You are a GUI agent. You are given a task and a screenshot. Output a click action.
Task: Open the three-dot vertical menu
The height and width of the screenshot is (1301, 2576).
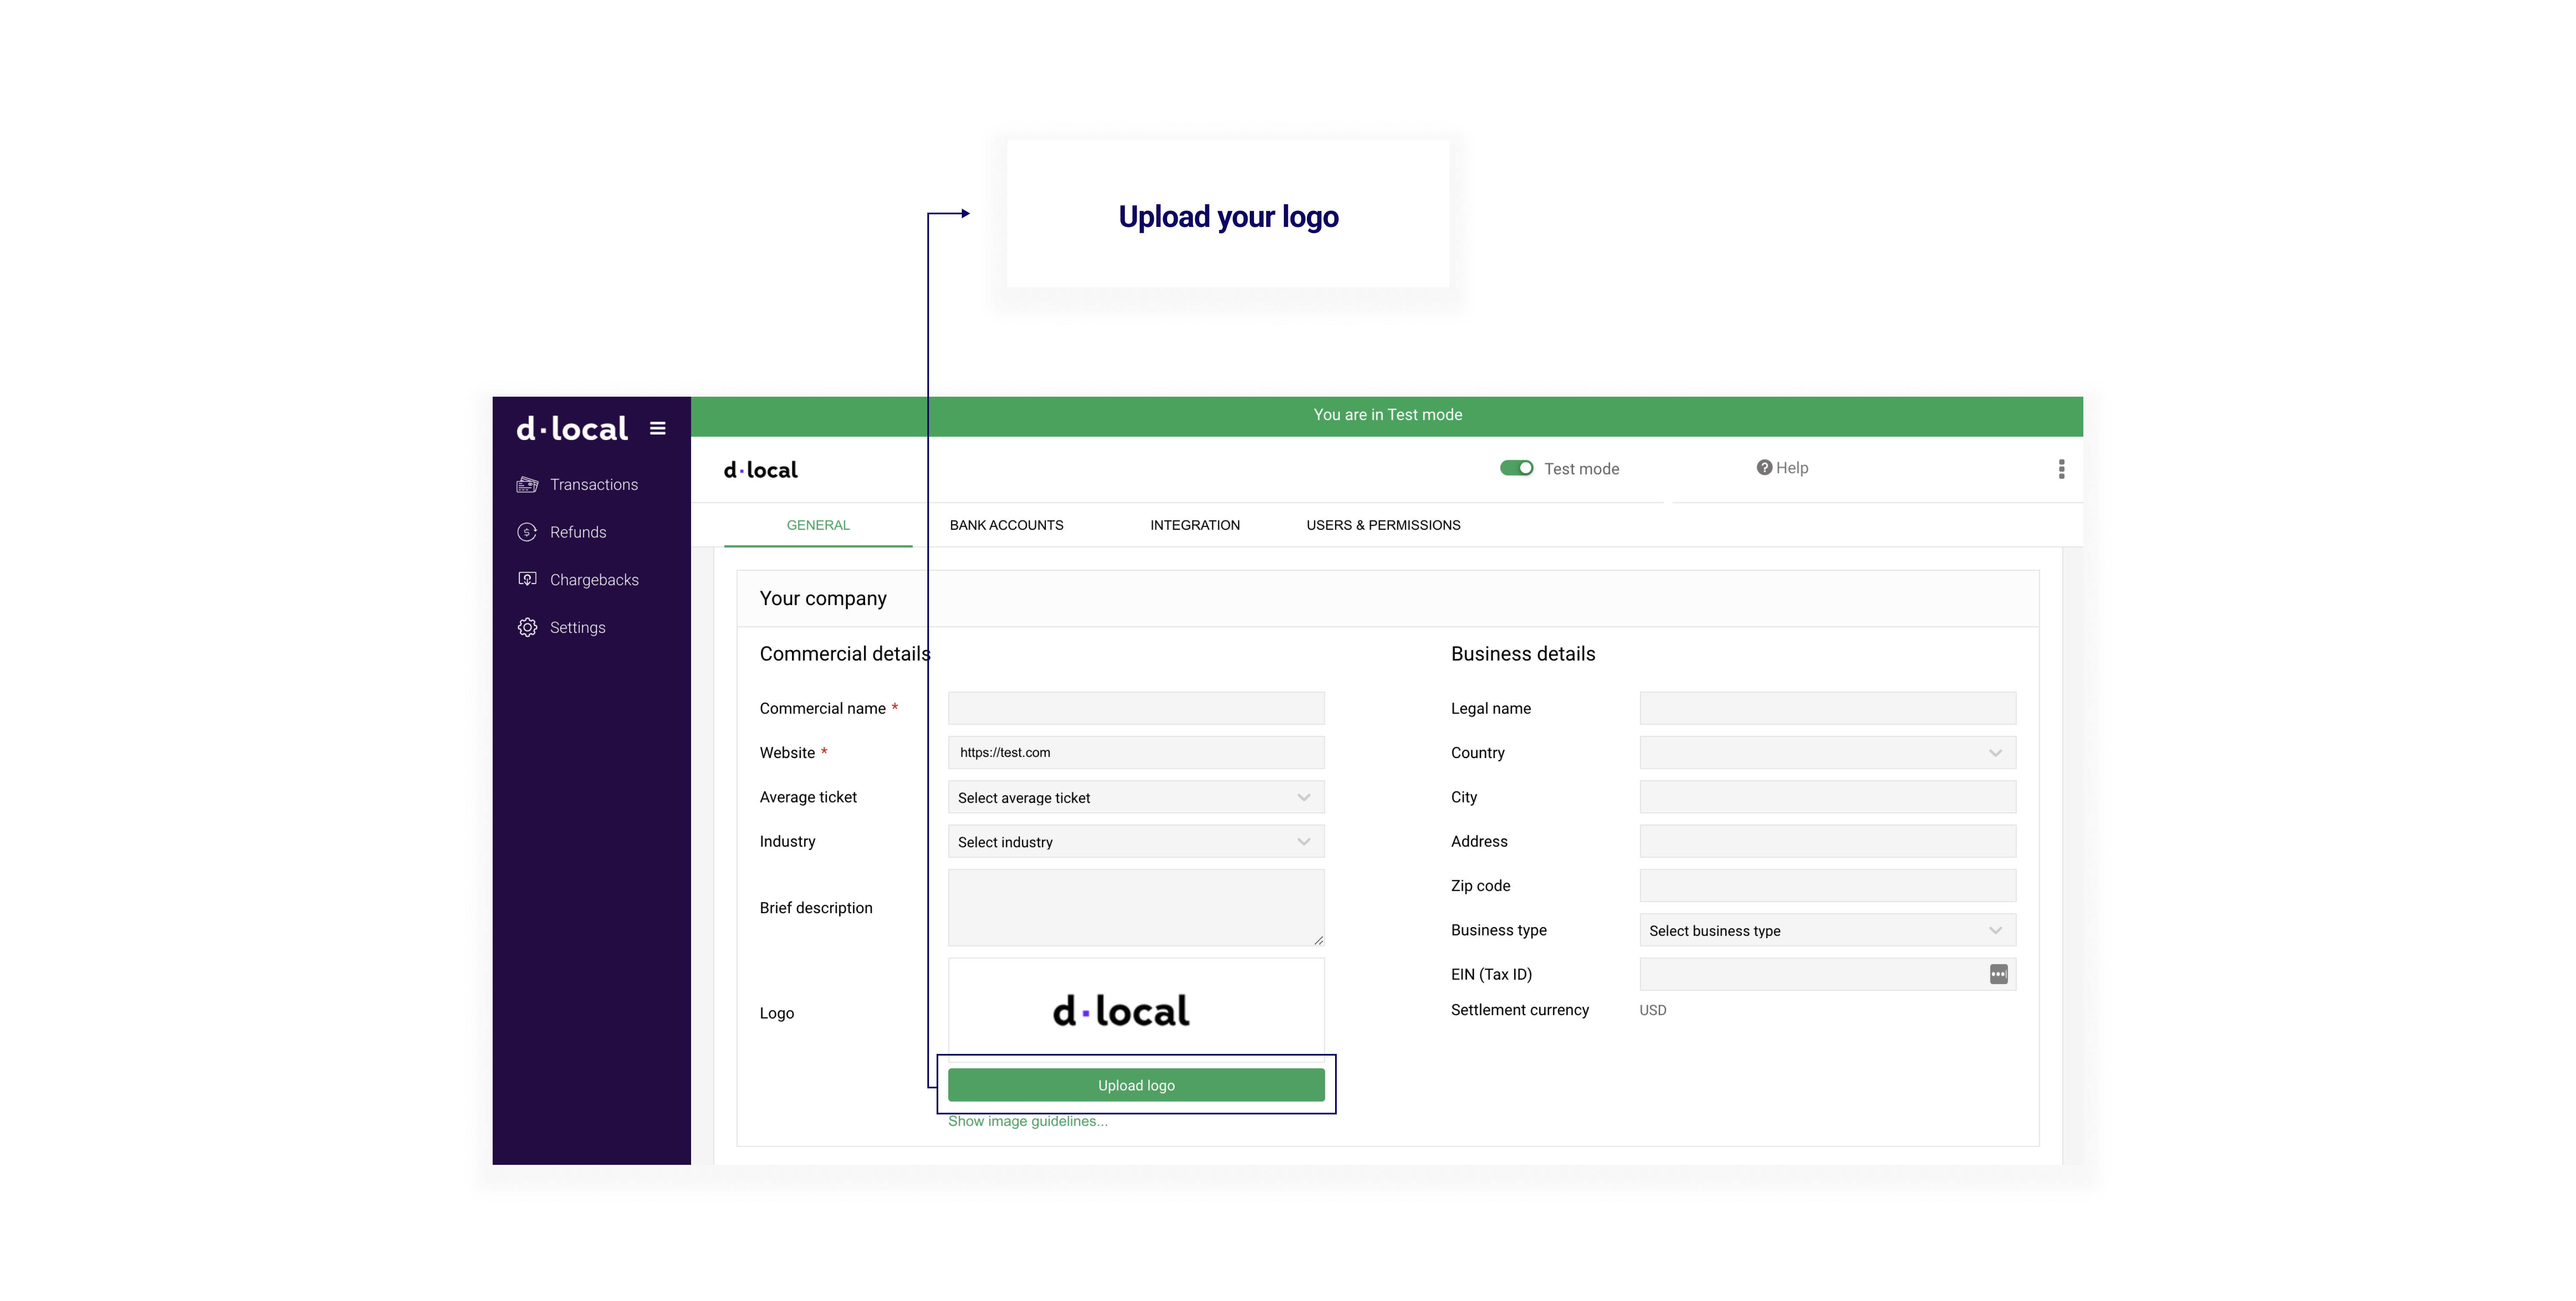[2061, 469]
